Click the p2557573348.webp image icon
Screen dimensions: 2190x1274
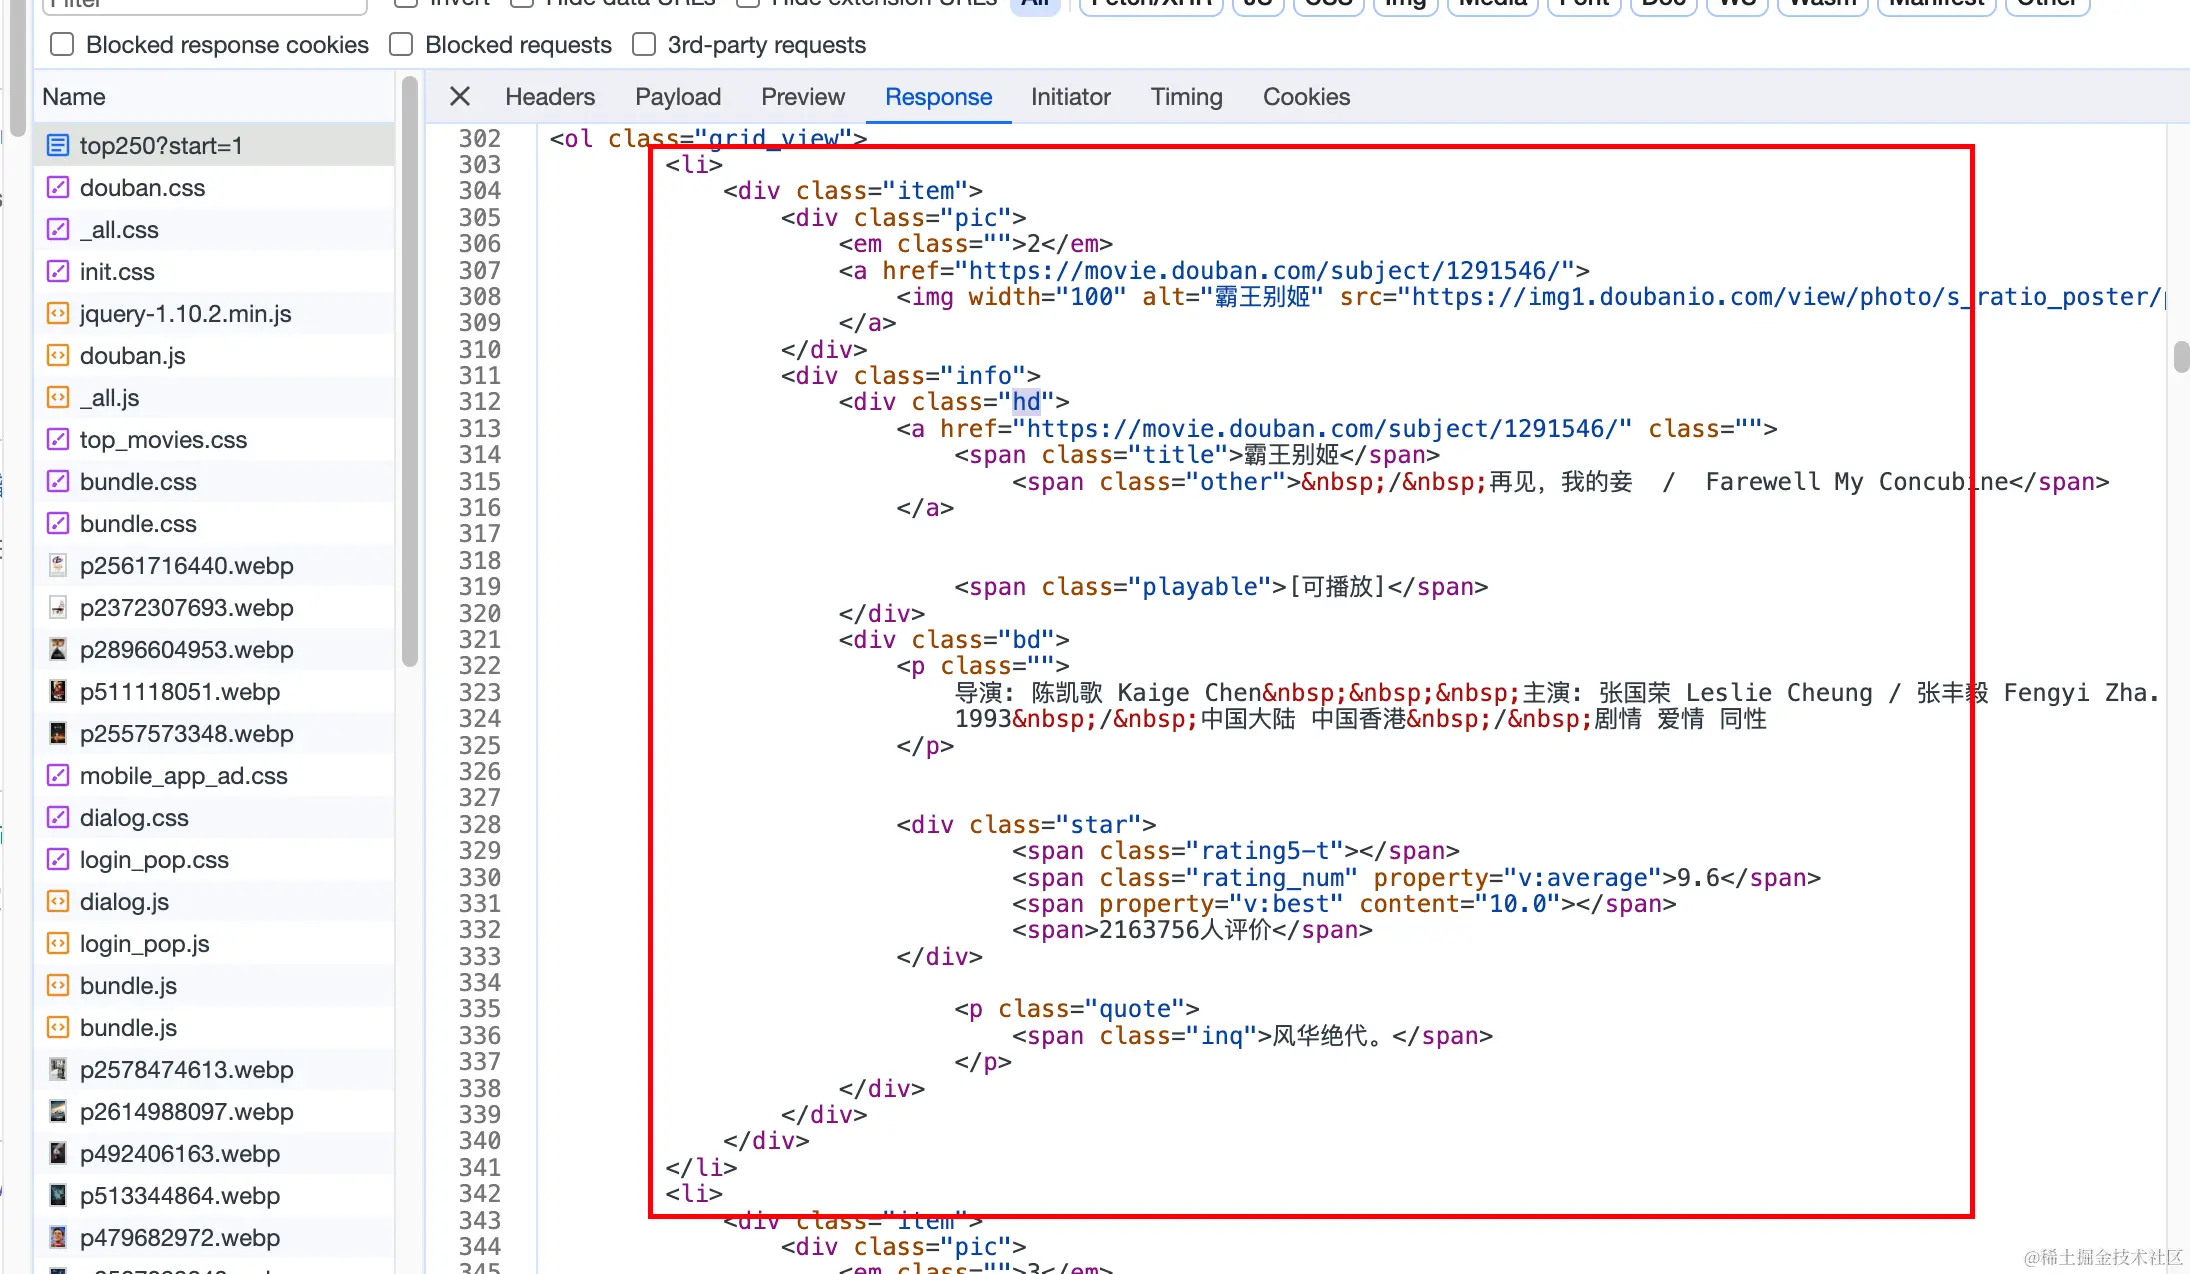click(x=58, y=734)
